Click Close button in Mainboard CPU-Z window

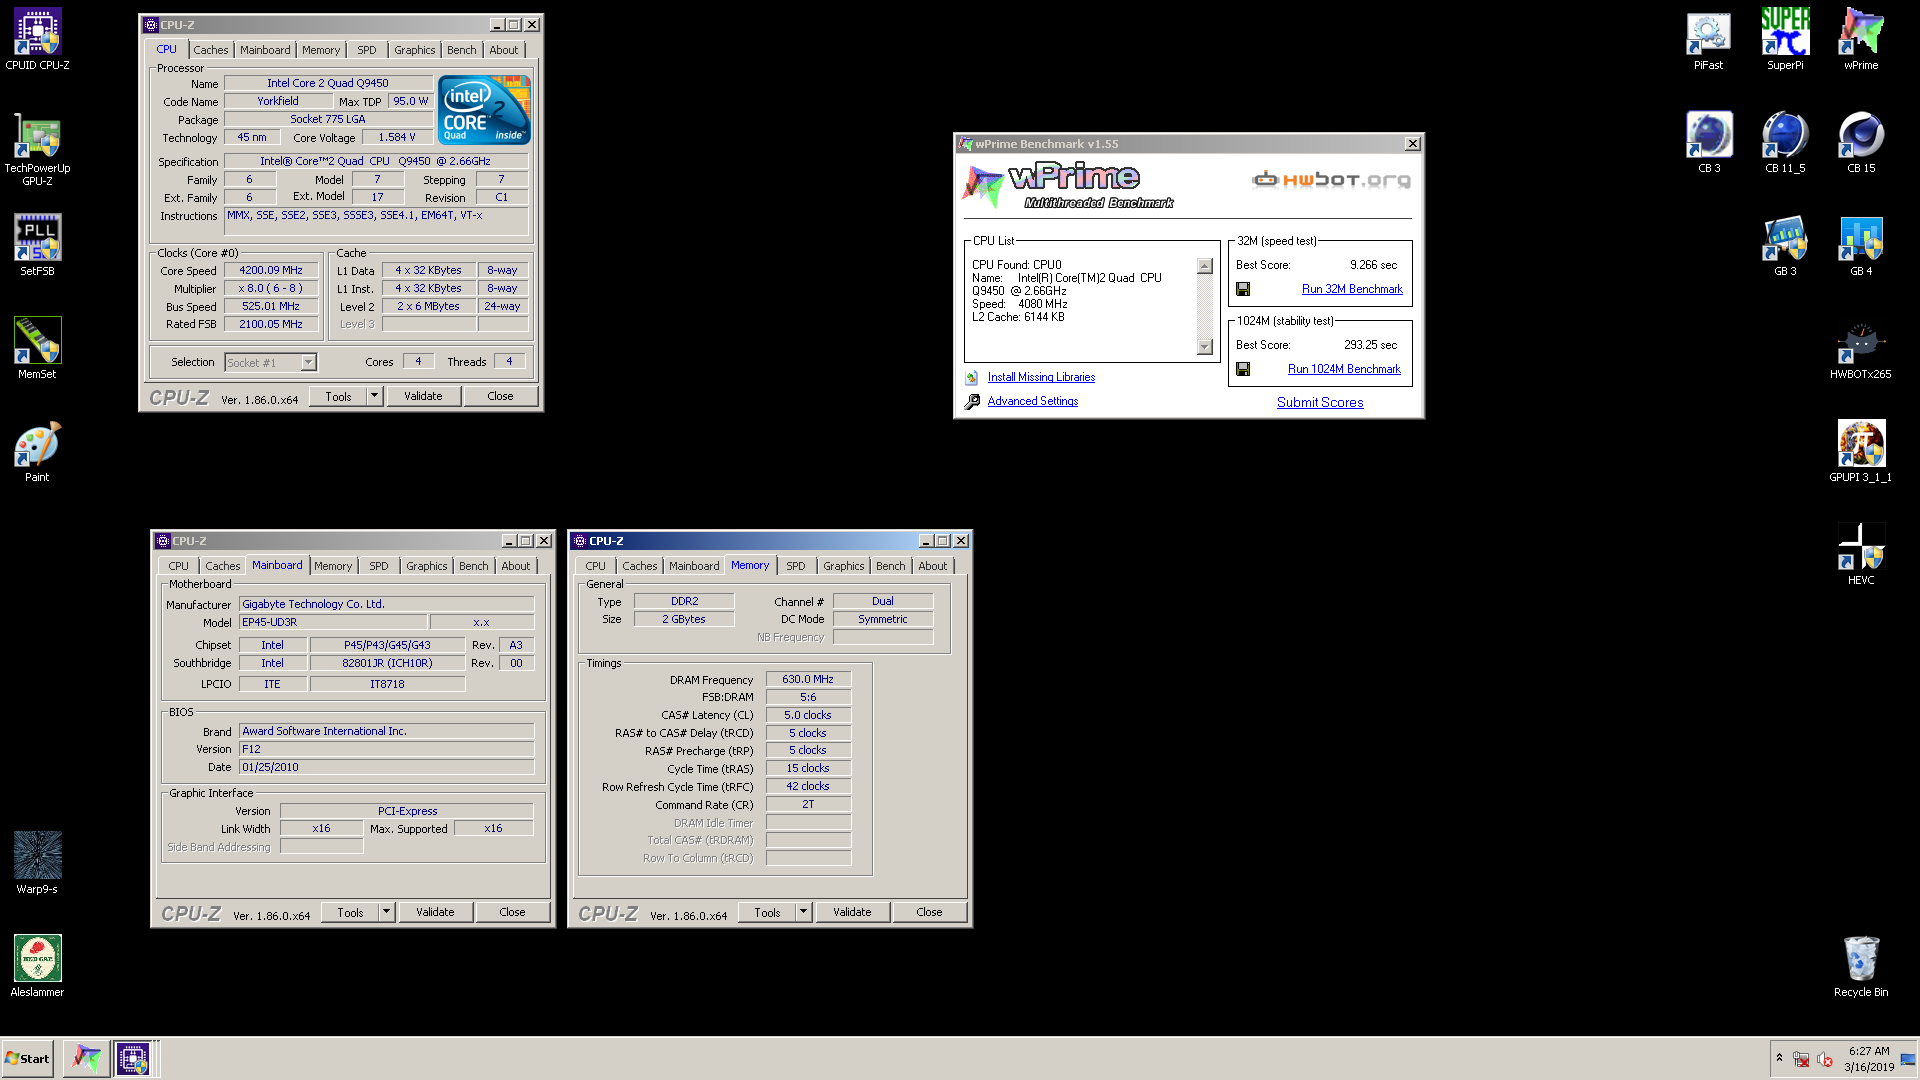[x=512, y=912]
